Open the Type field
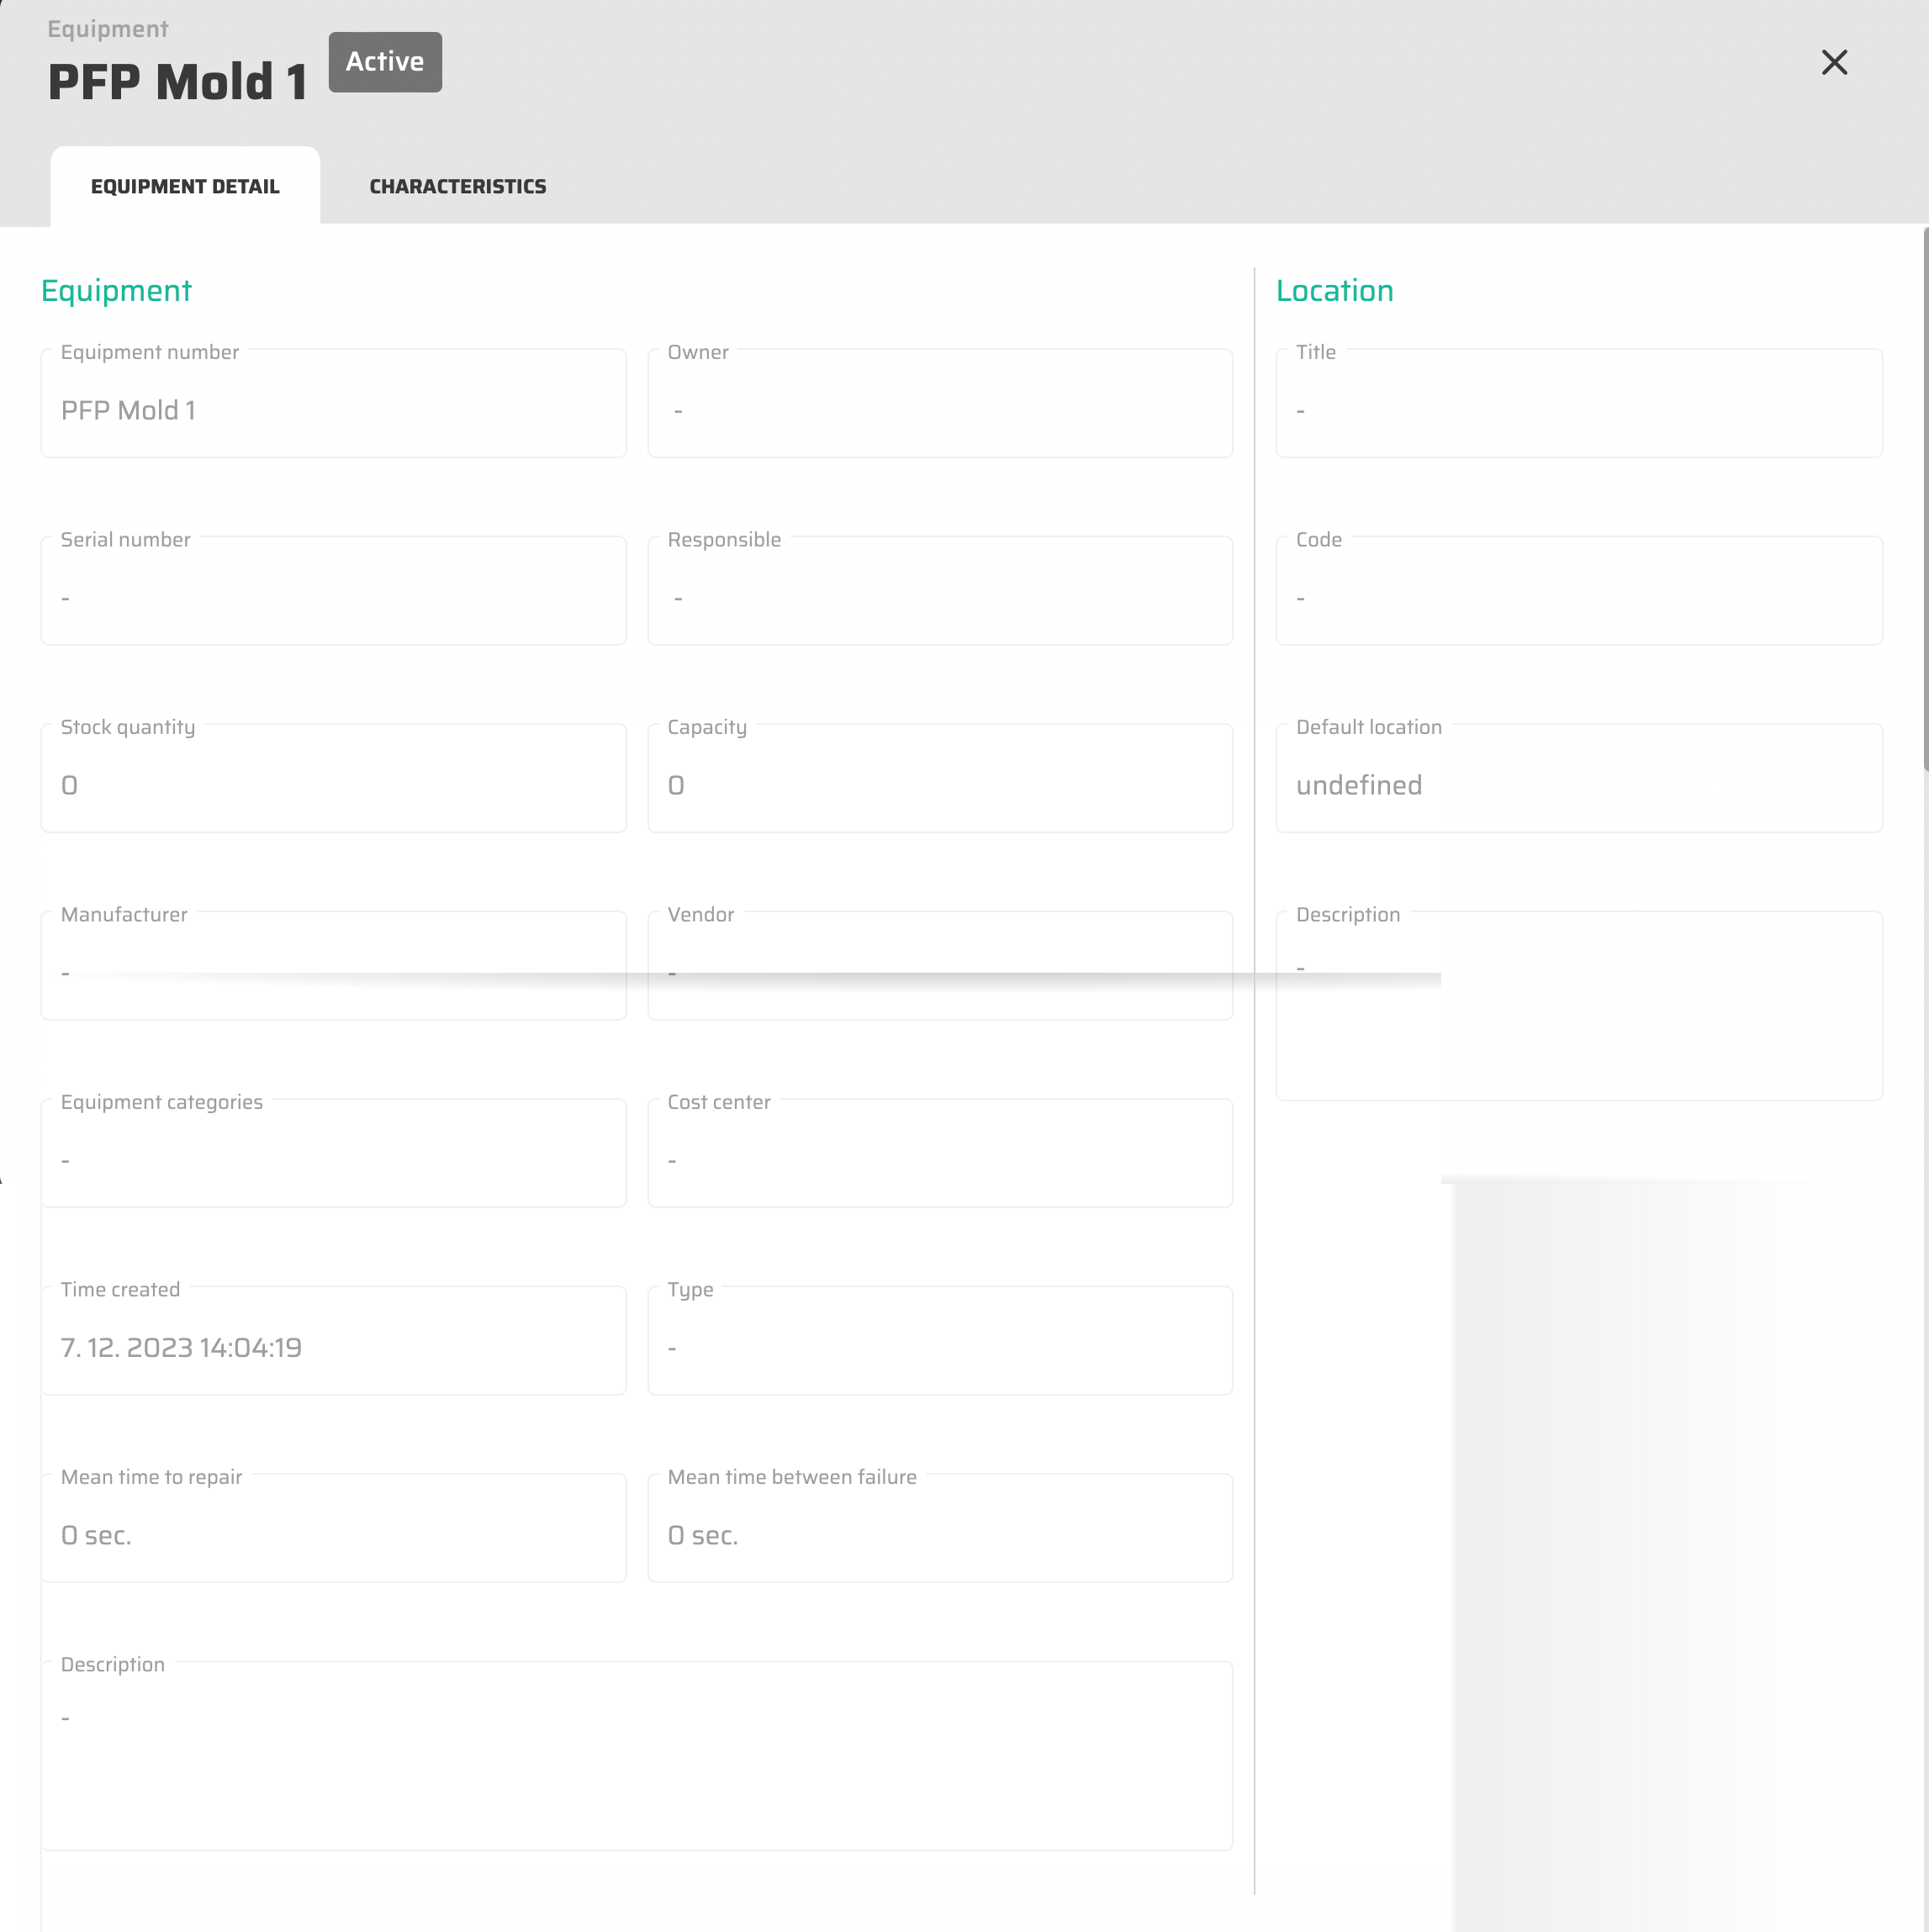 point(939,1346)
